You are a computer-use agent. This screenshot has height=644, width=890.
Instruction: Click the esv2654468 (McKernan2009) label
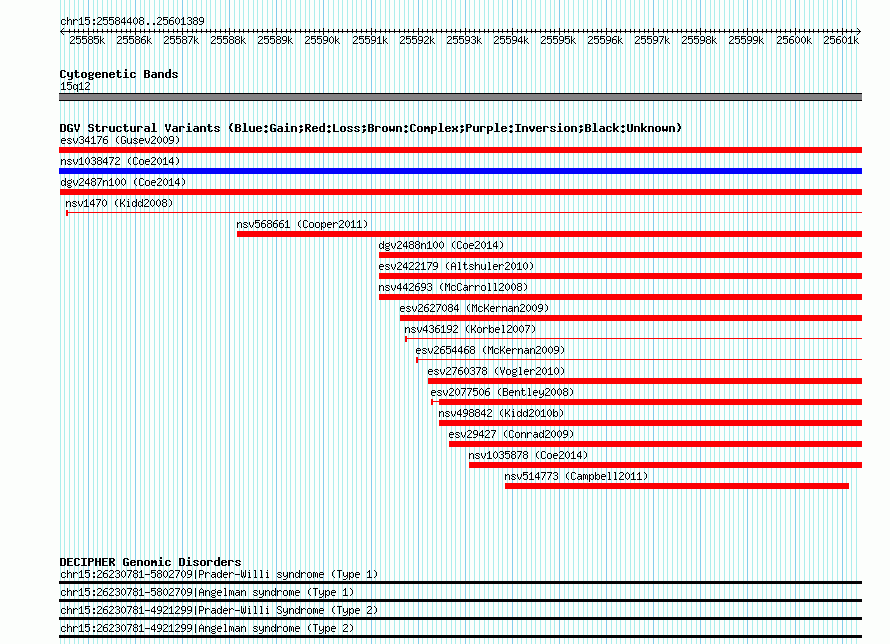(x=490, y=350)
